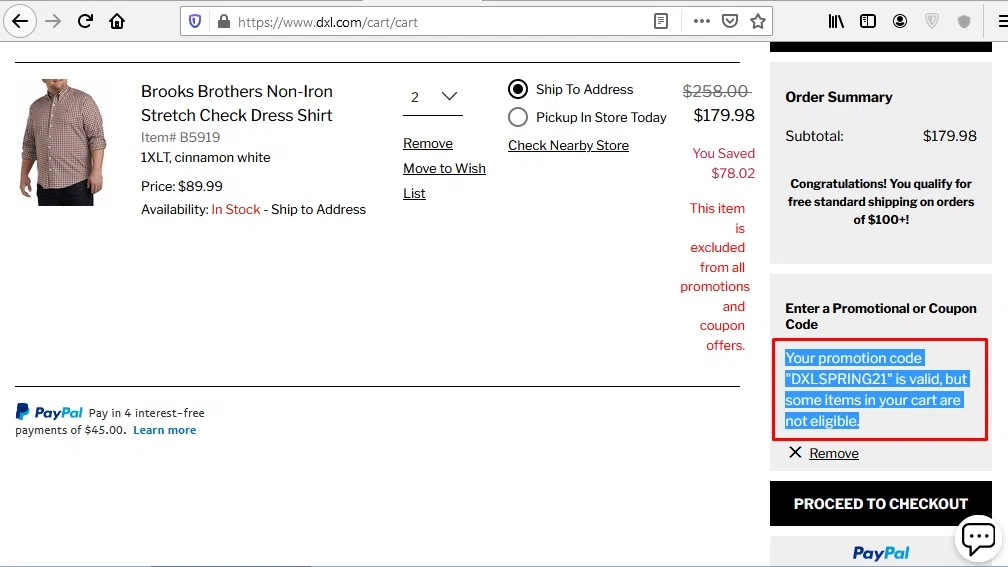Open the live chat bubble

[x=978, y=537]
